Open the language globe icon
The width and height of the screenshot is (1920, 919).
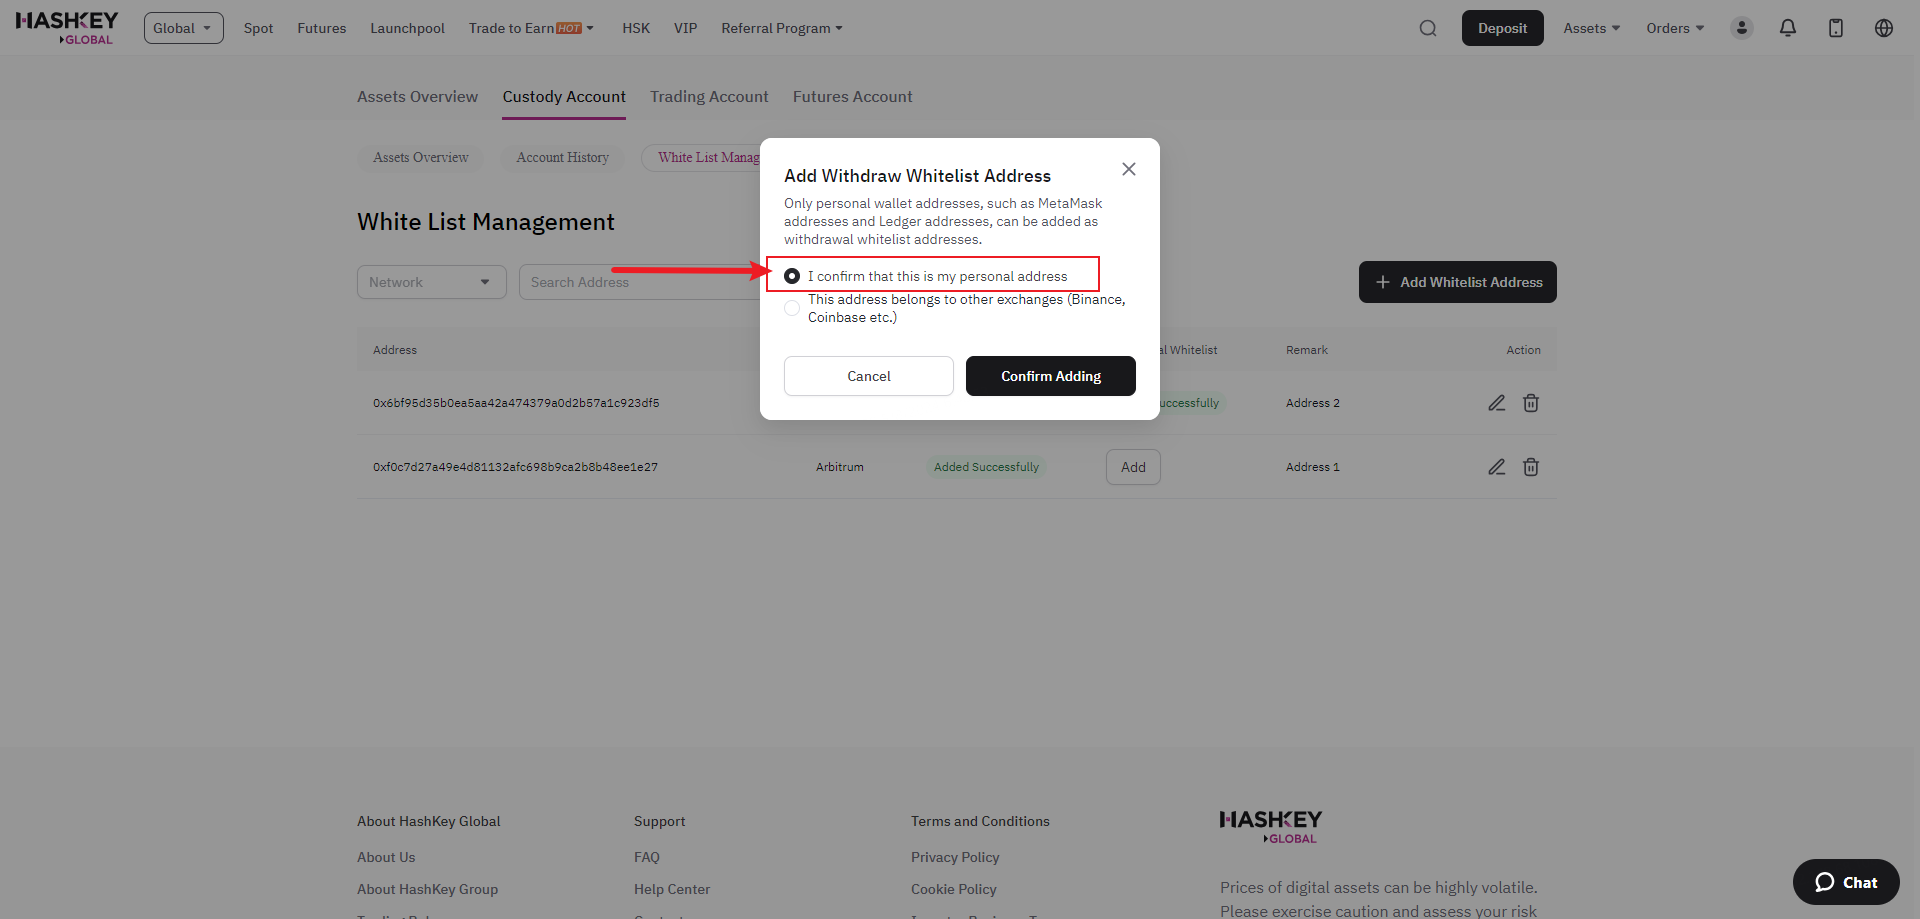point(1884,28)
